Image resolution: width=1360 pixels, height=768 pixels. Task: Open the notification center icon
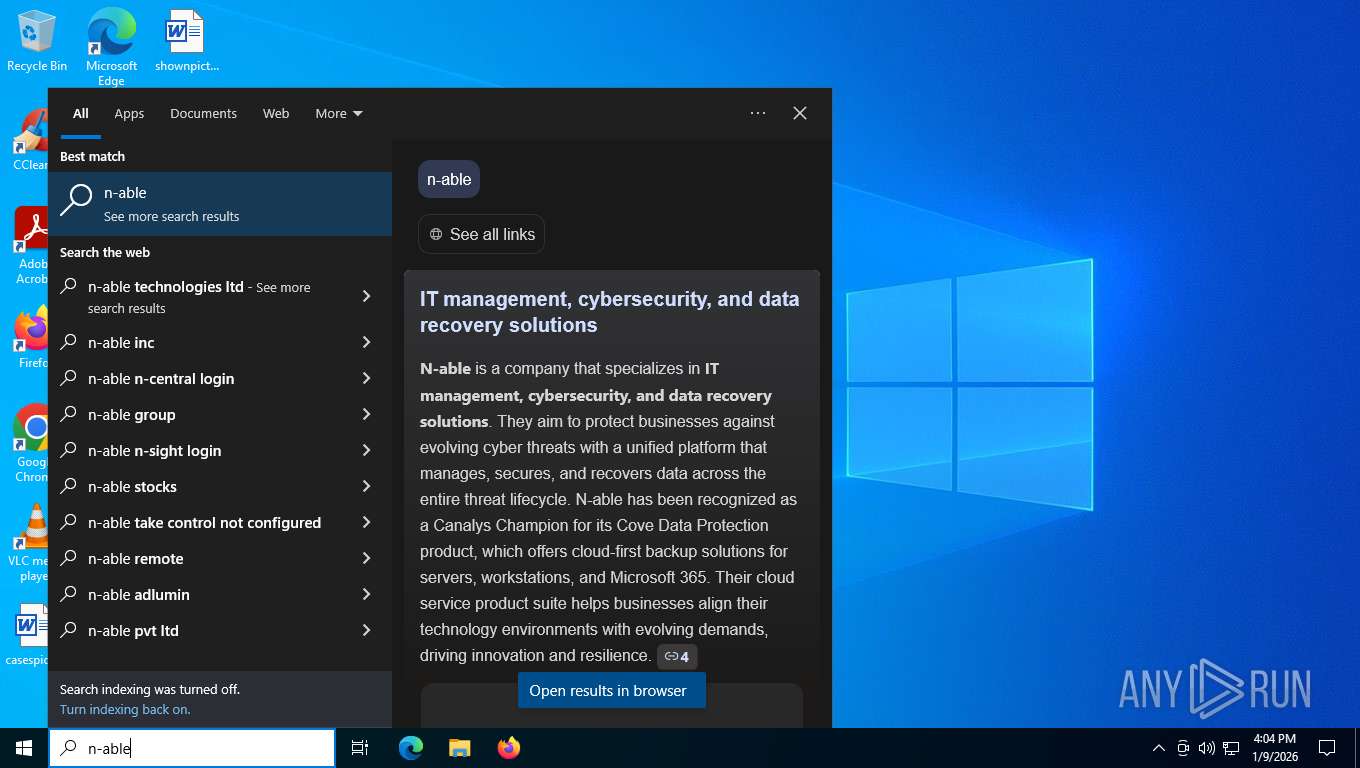click(x=1327, y=748)
